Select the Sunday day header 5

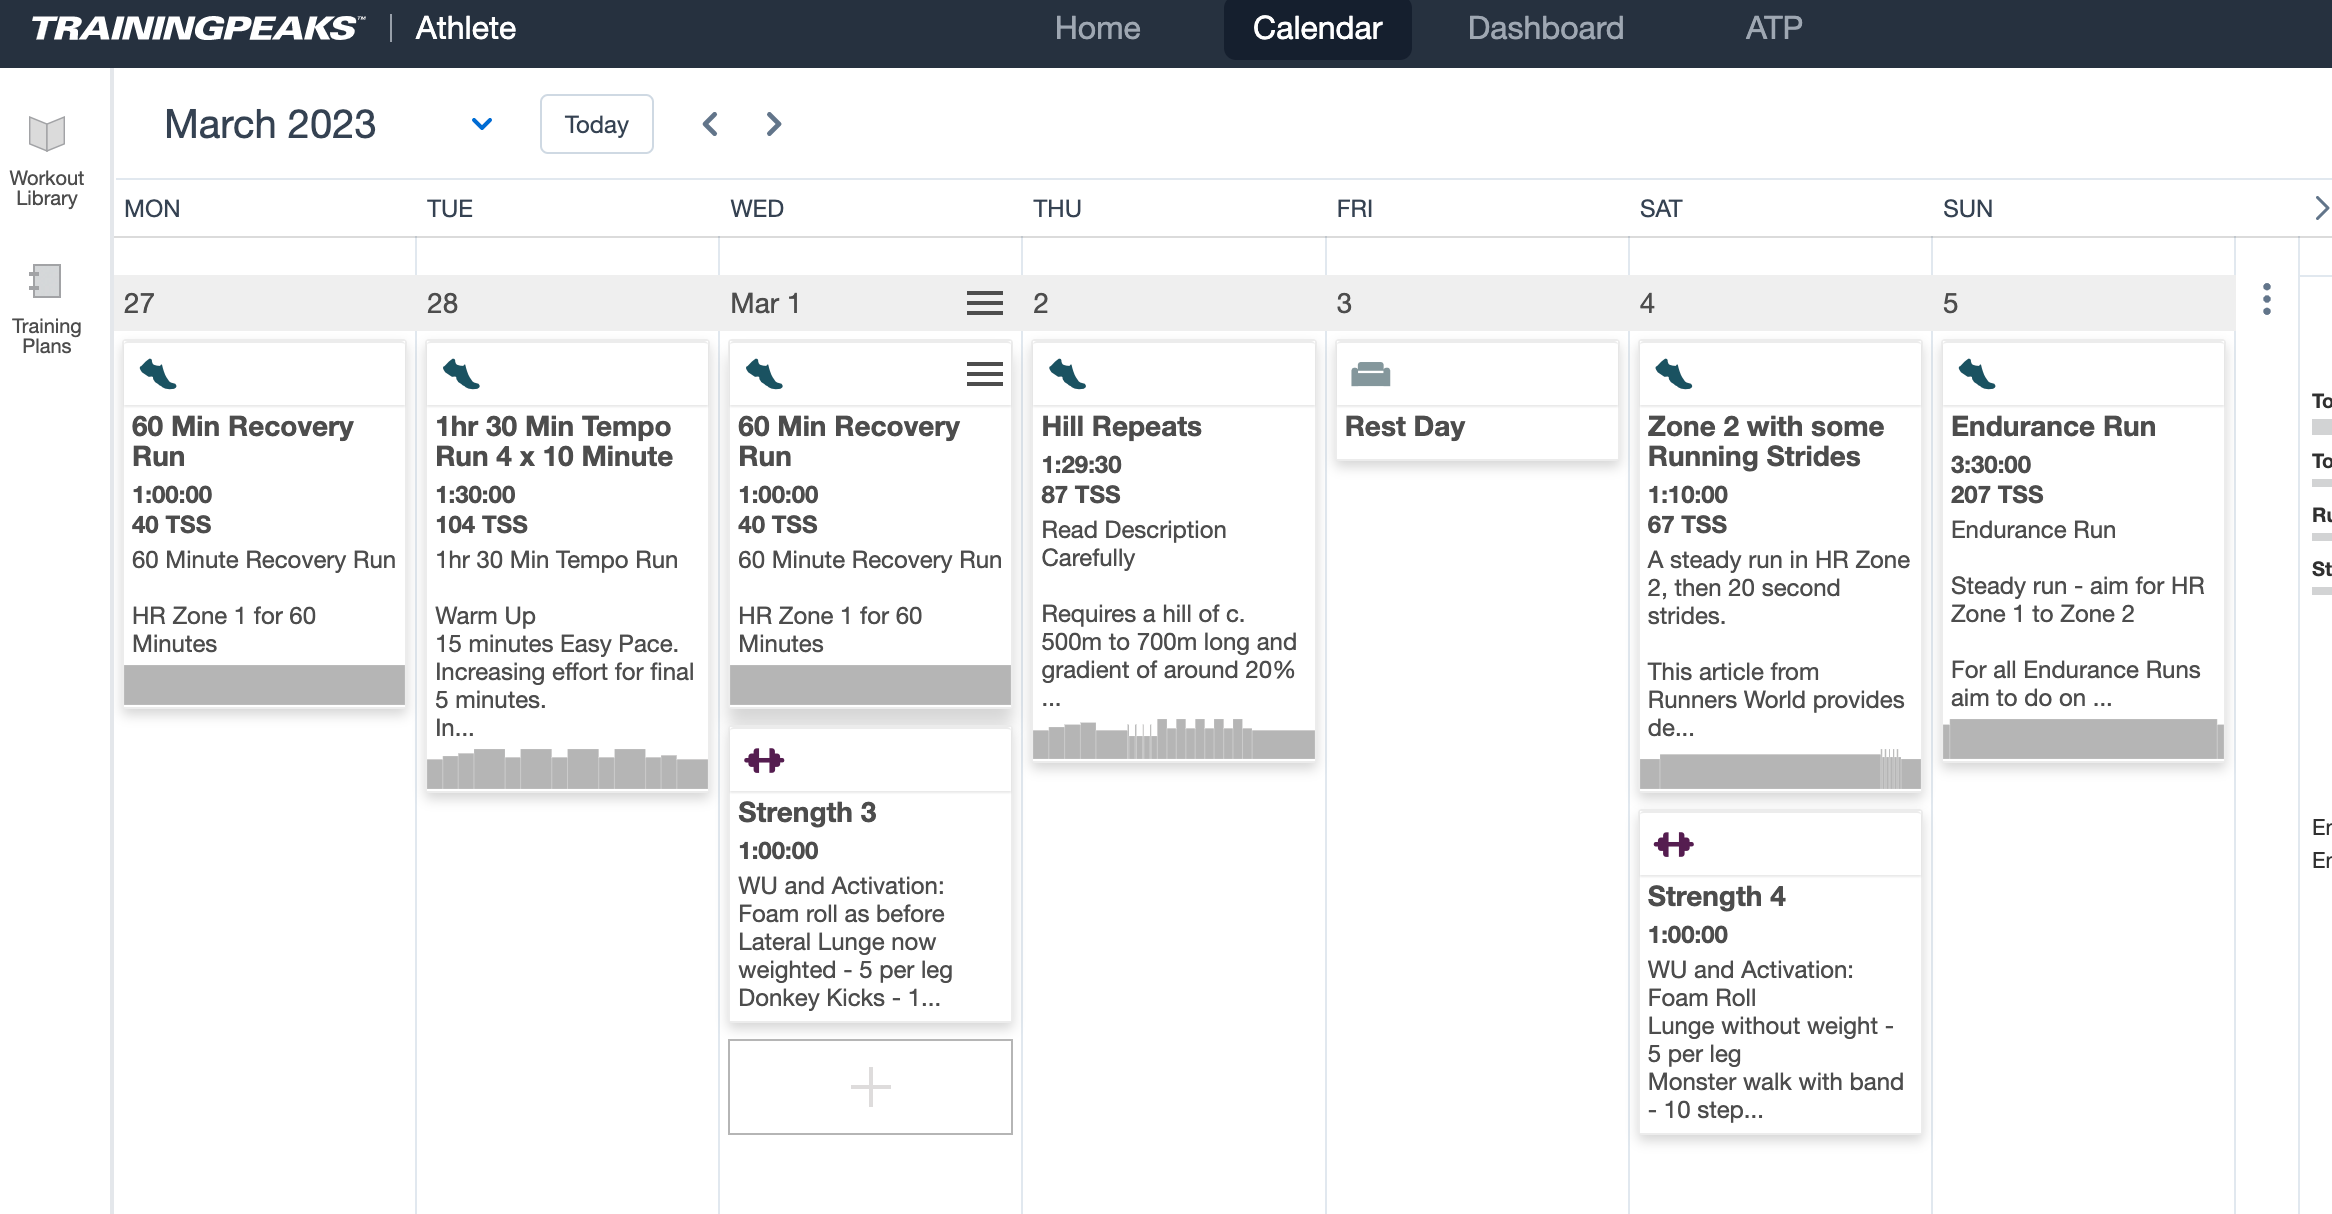tap(1949, 303)
